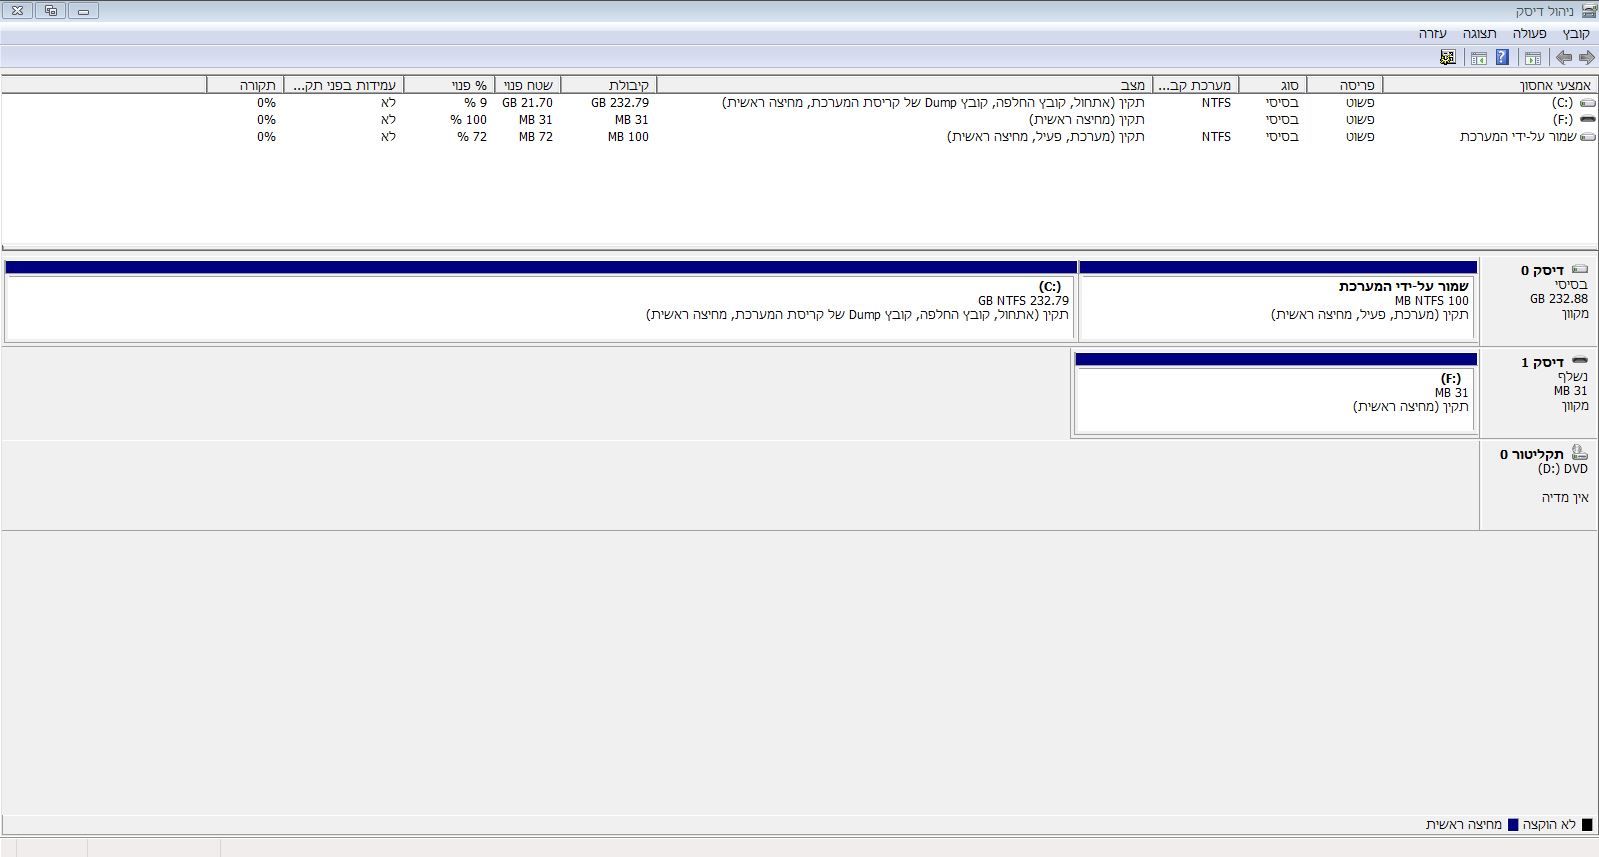Toggle the show/hide action pane toolbar icon
Viewport: 1599px width, 857px height.
[x=1478, y=58]
